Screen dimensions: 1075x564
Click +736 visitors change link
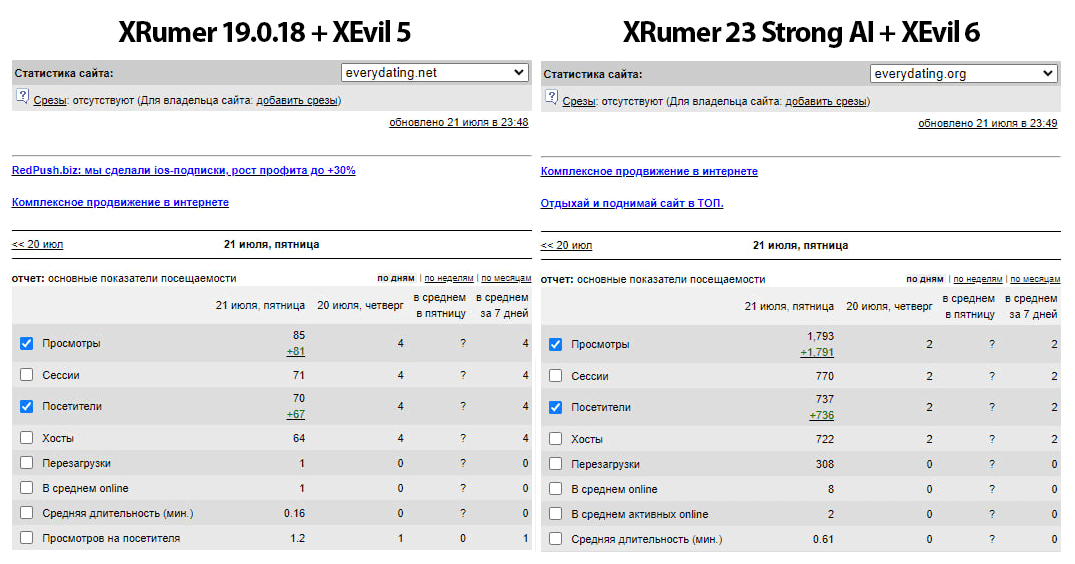tap(821, 415)
